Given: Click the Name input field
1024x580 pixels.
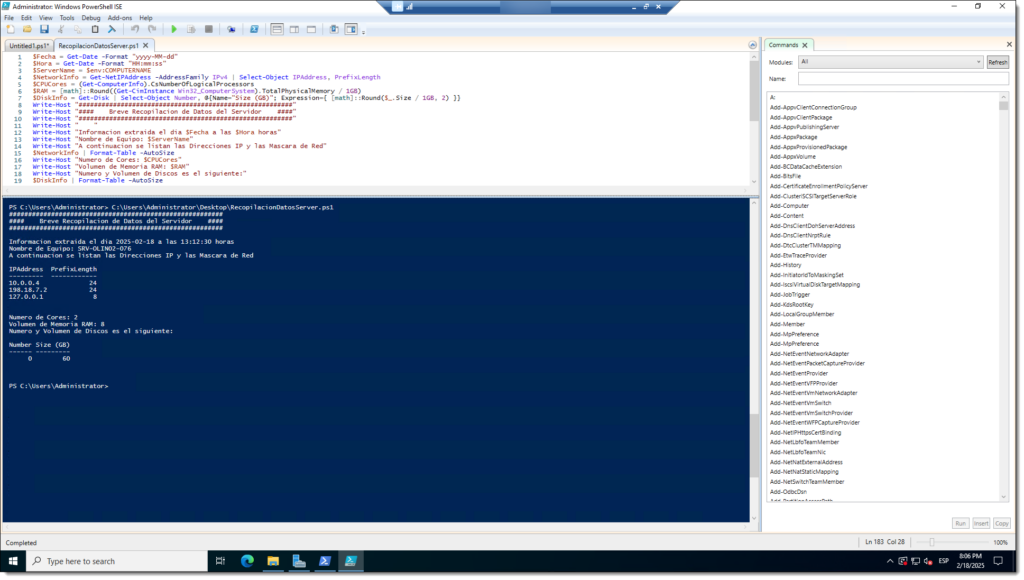Looking at the screenshot, I should [x=903, y=78].
